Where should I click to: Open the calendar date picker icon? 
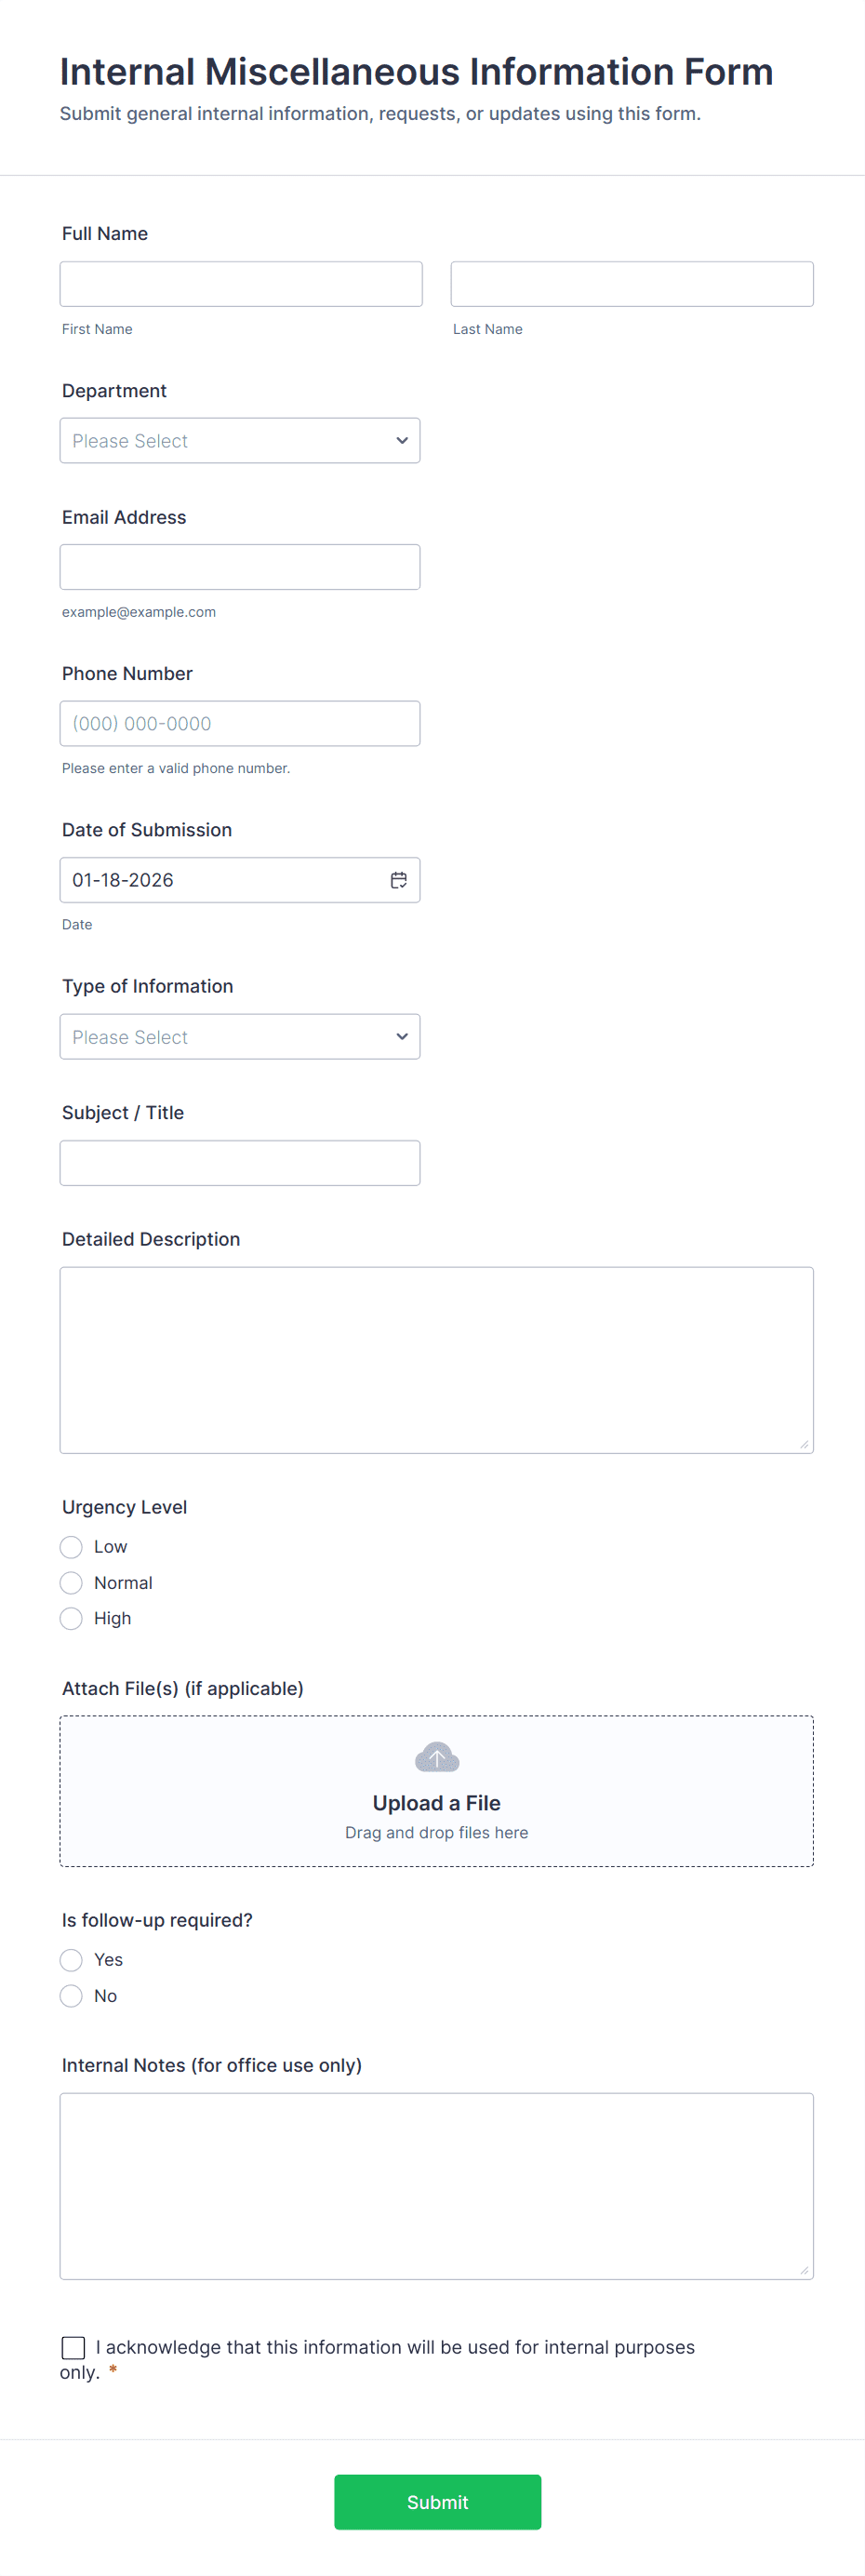click(398, 880)
